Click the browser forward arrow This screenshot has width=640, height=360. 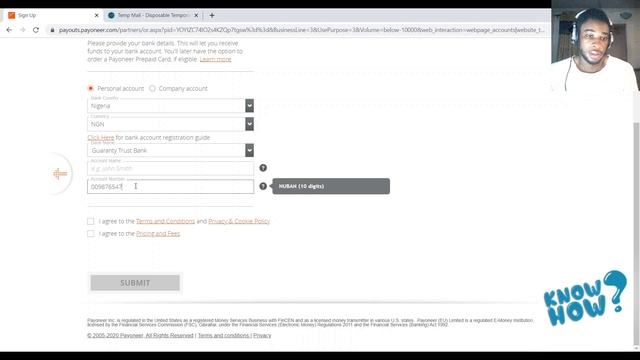coord(22,30)
